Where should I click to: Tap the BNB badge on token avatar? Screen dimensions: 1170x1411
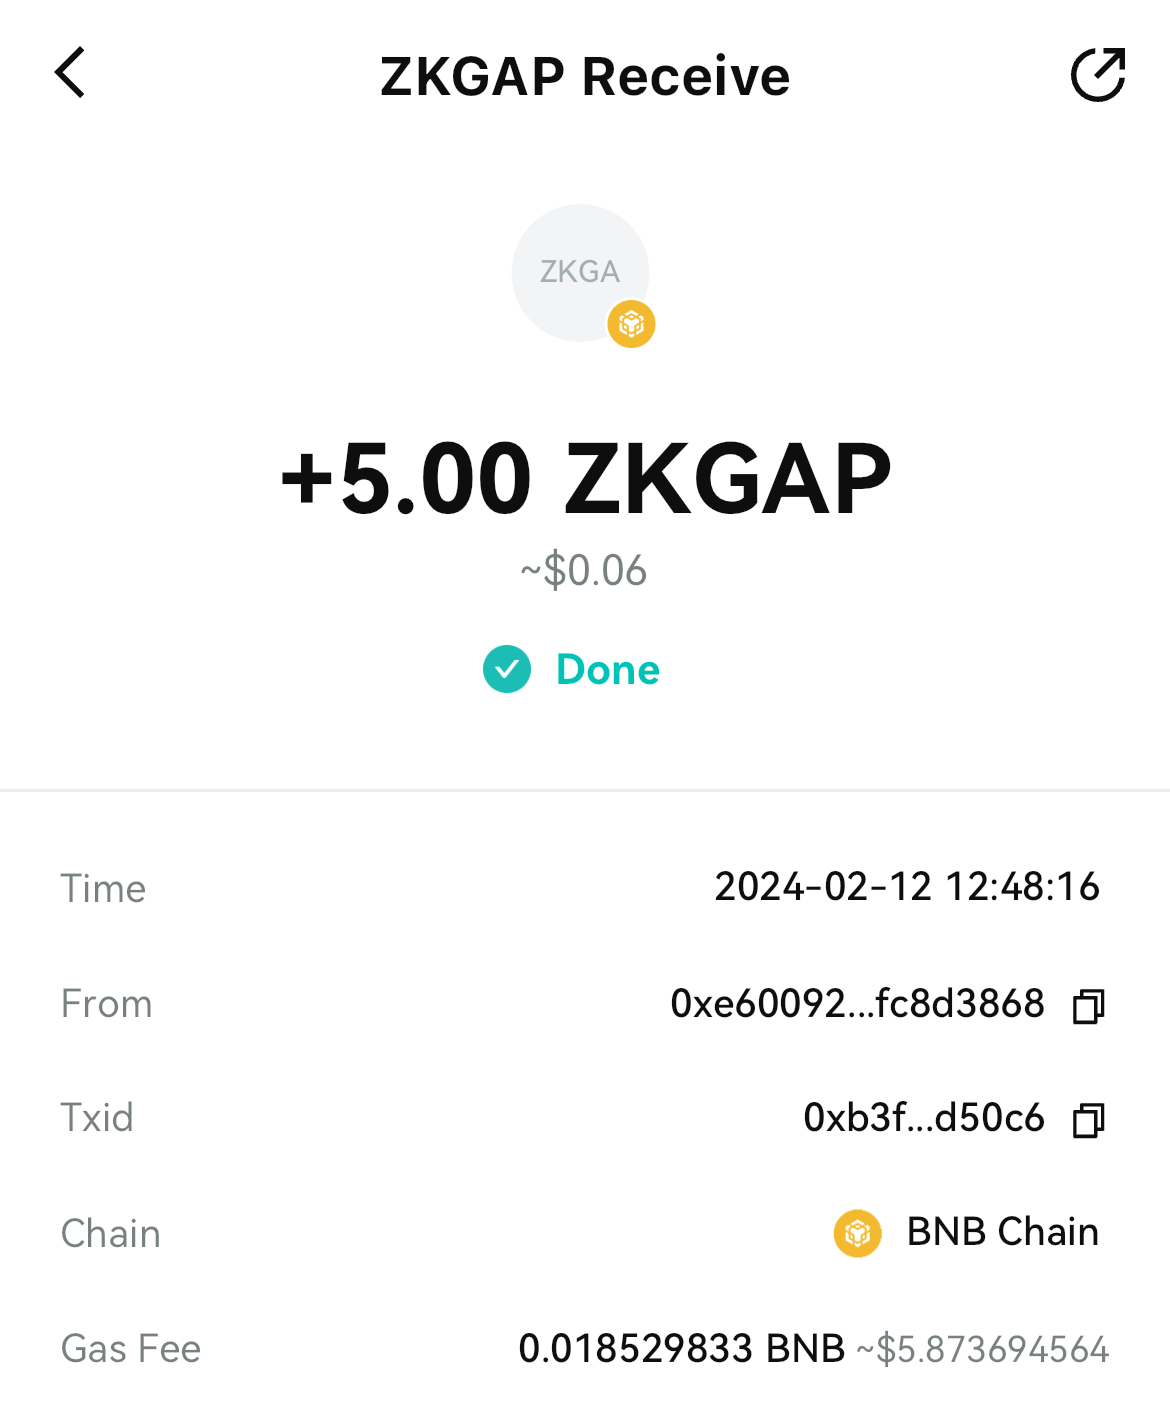pos(631,324)
